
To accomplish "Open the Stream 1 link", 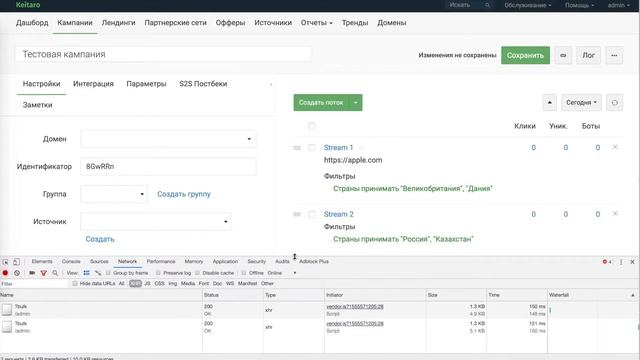I will point(338,148).
